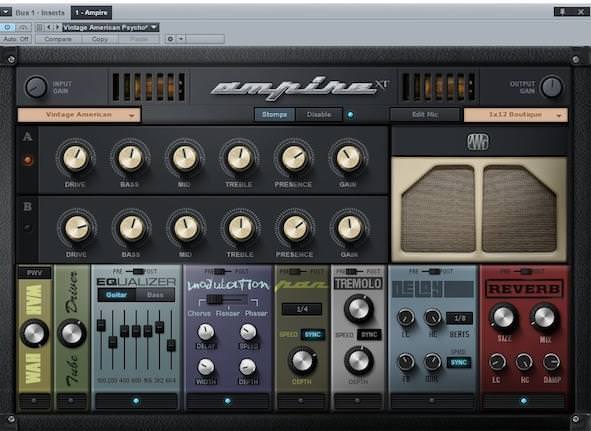The image size is (591, 431).
Task: Flip the Reverb Pre/Post switch
Action: pyautogui.click(x=524, y=271)
